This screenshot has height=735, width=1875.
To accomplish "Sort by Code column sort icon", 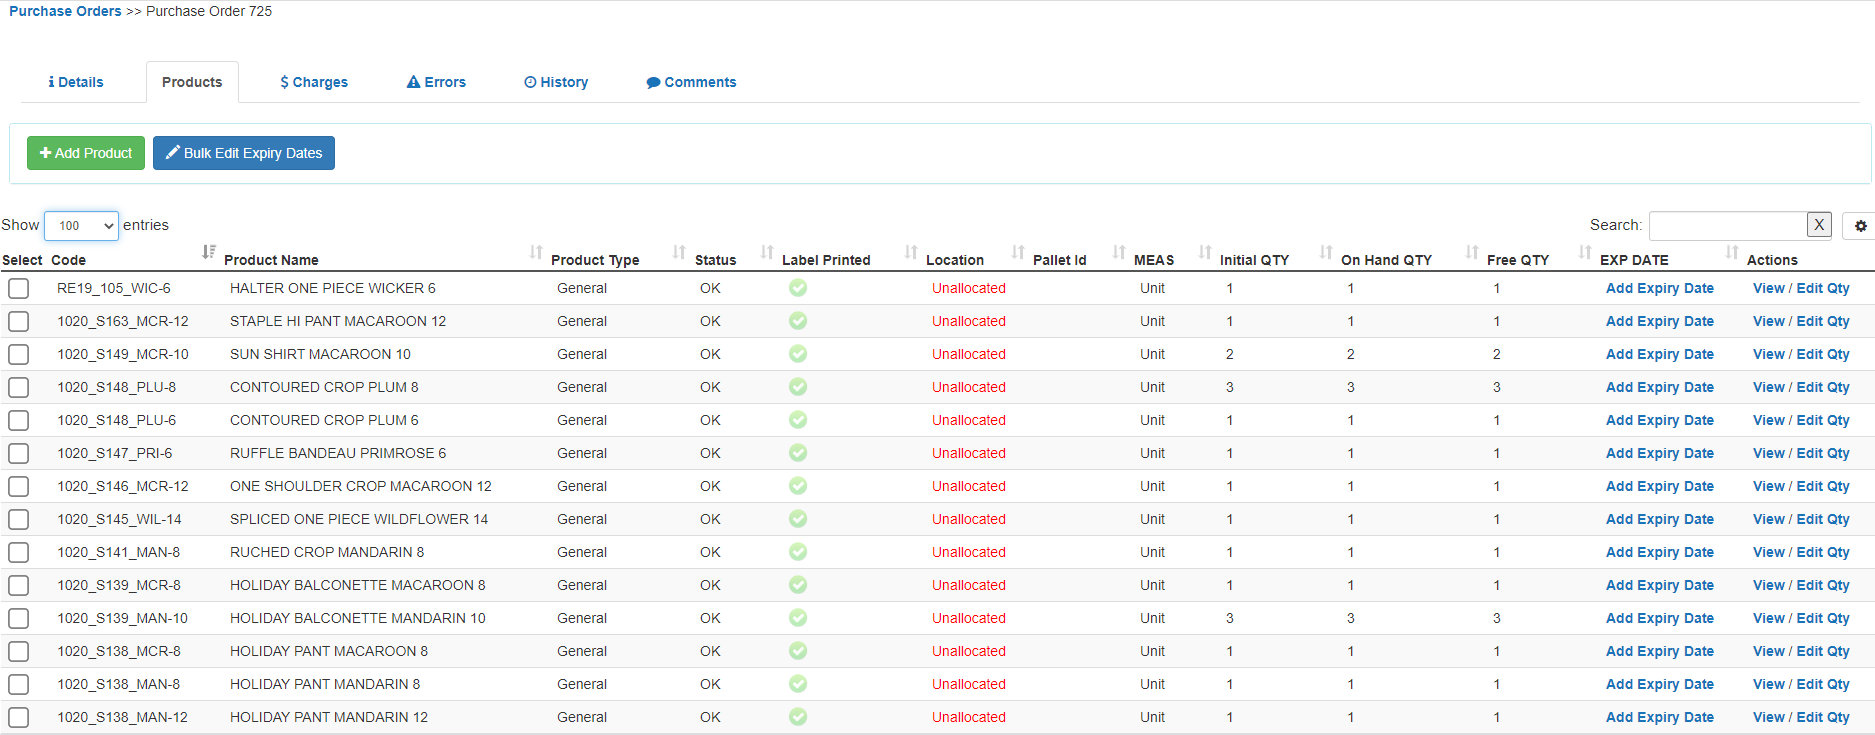I will pyautogui.click(x=208, y=252).
